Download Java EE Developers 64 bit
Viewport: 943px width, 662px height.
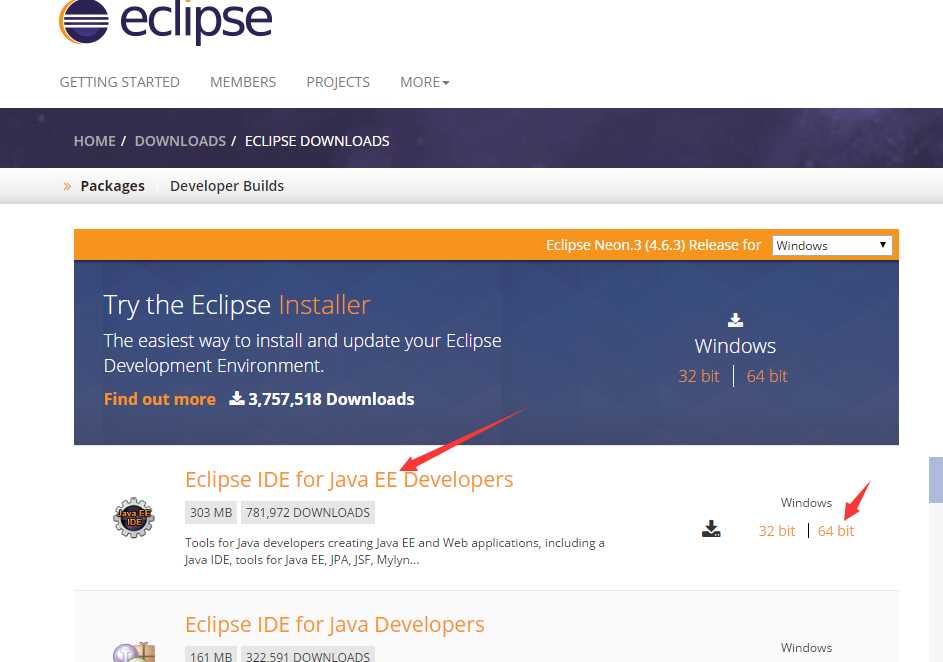tap(836, 531)
